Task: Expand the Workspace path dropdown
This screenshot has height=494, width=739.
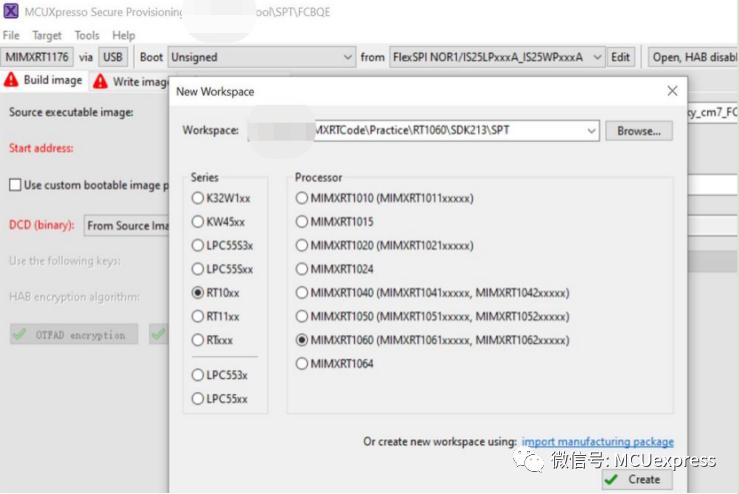Action: pos(591,131)
